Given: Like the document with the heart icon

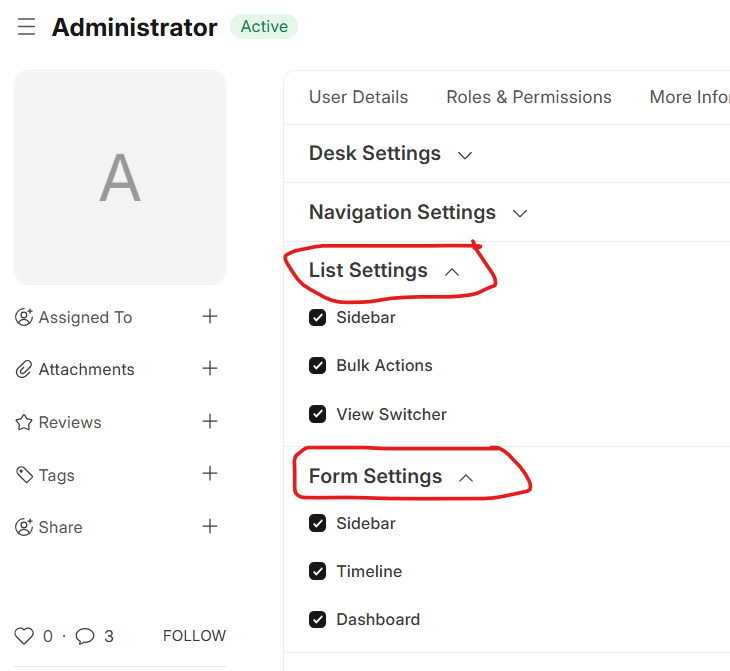Looking at the screenshot, I should point(24,636).
